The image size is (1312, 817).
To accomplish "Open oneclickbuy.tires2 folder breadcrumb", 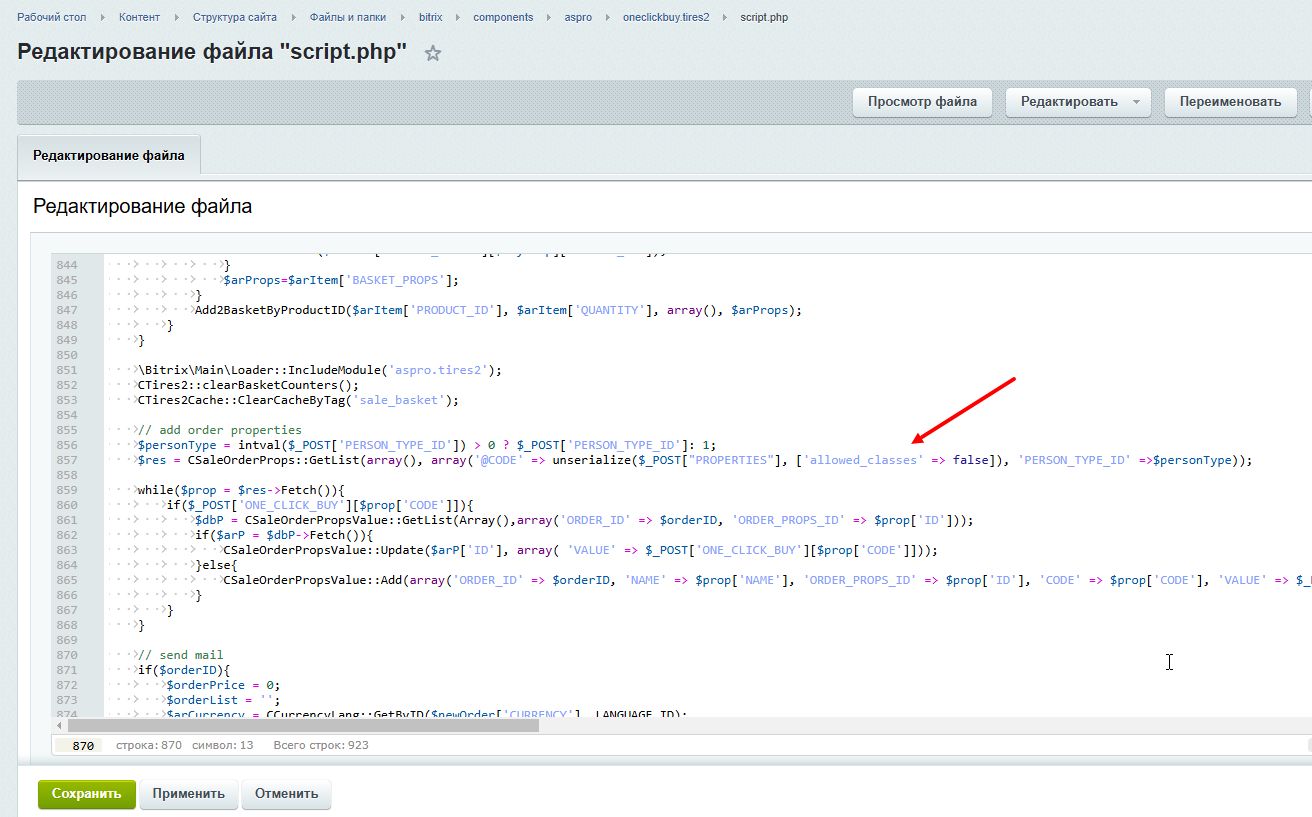I will click(666, 17).
